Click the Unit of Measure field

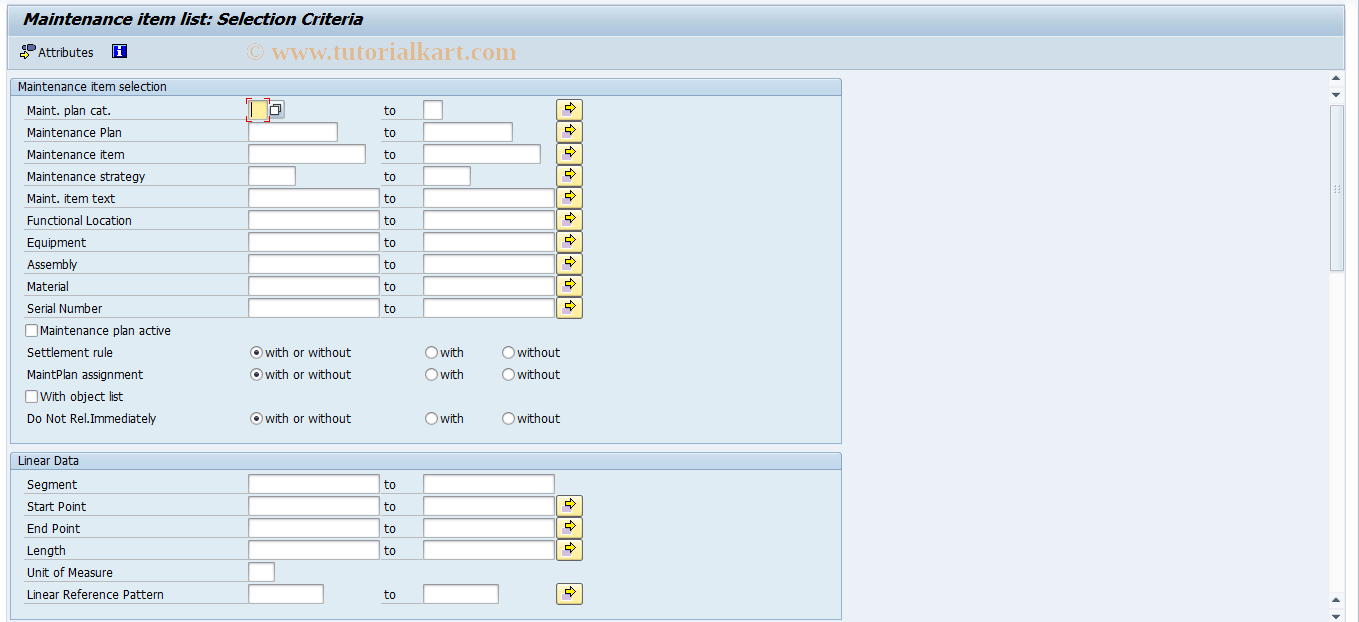261,571
